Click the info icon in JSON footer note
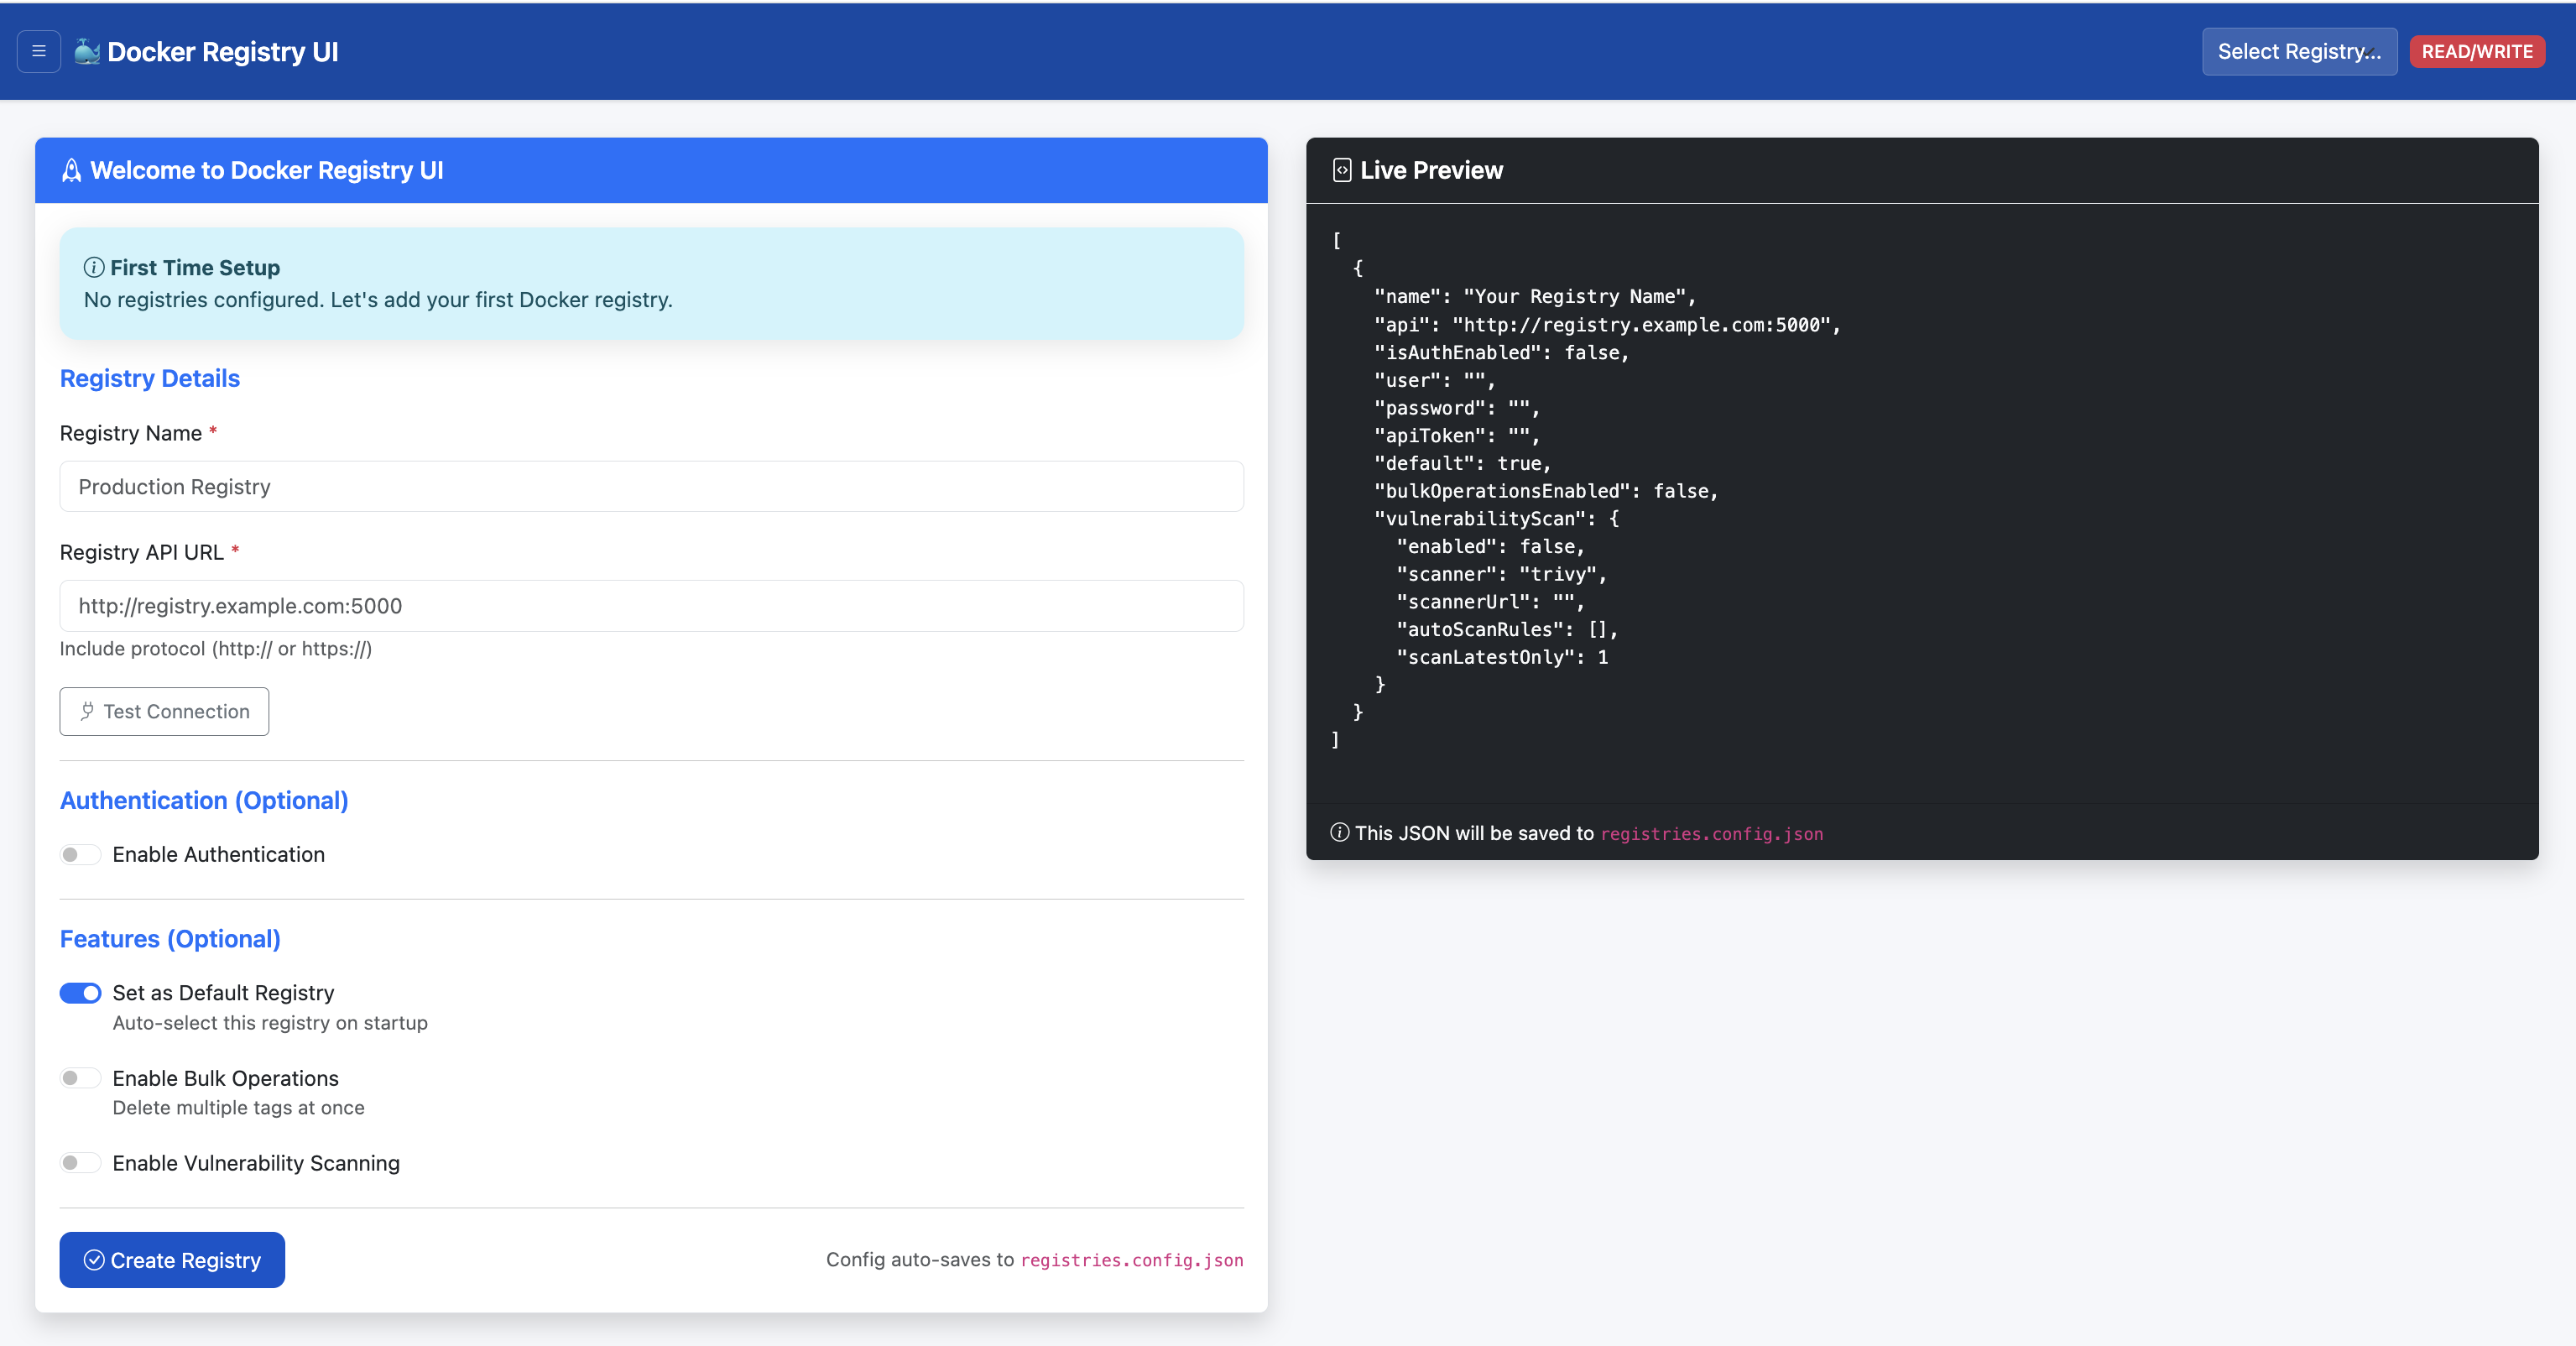2576x1346 pixels. coord(1340,832)
